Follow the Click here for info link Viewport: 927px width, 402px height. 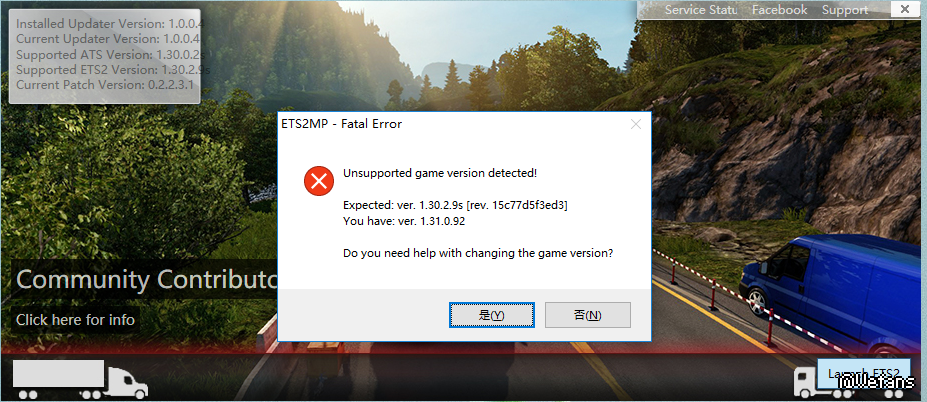pyautogui.click(x=76, y=320)
